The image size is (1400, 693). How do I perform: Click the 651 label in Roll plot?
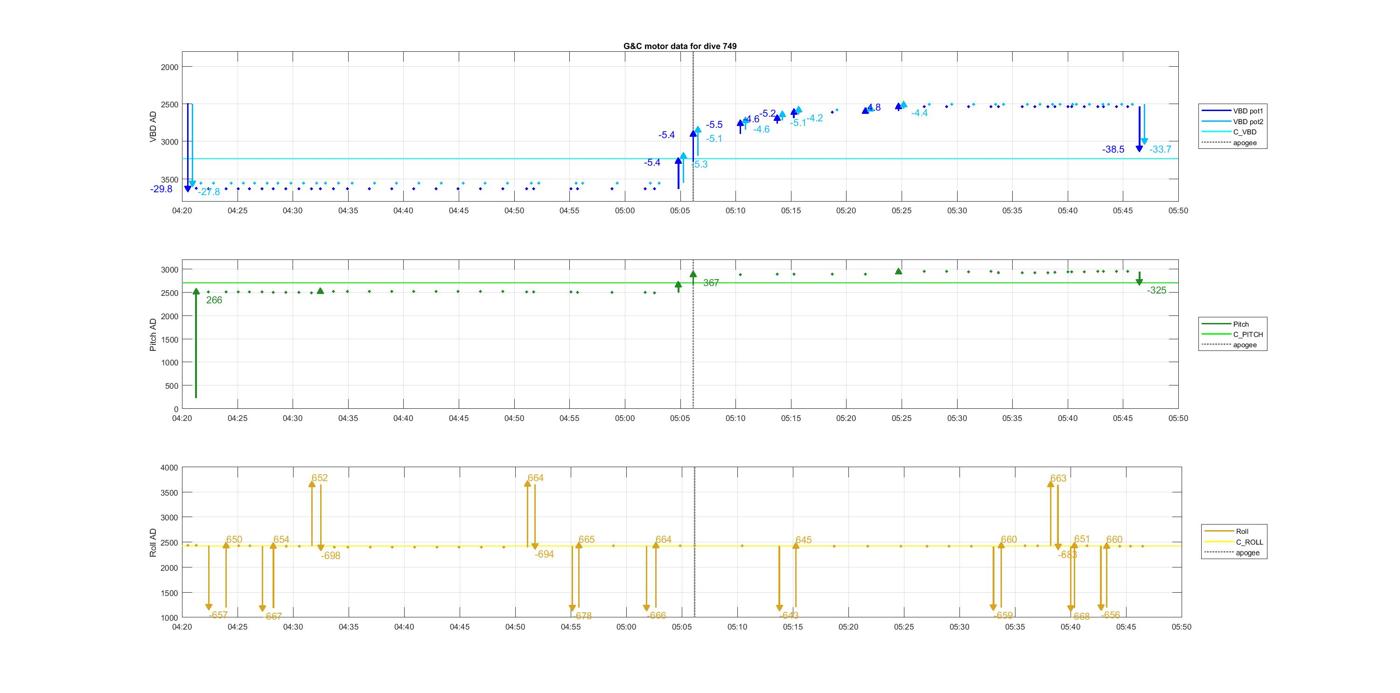1082,539
